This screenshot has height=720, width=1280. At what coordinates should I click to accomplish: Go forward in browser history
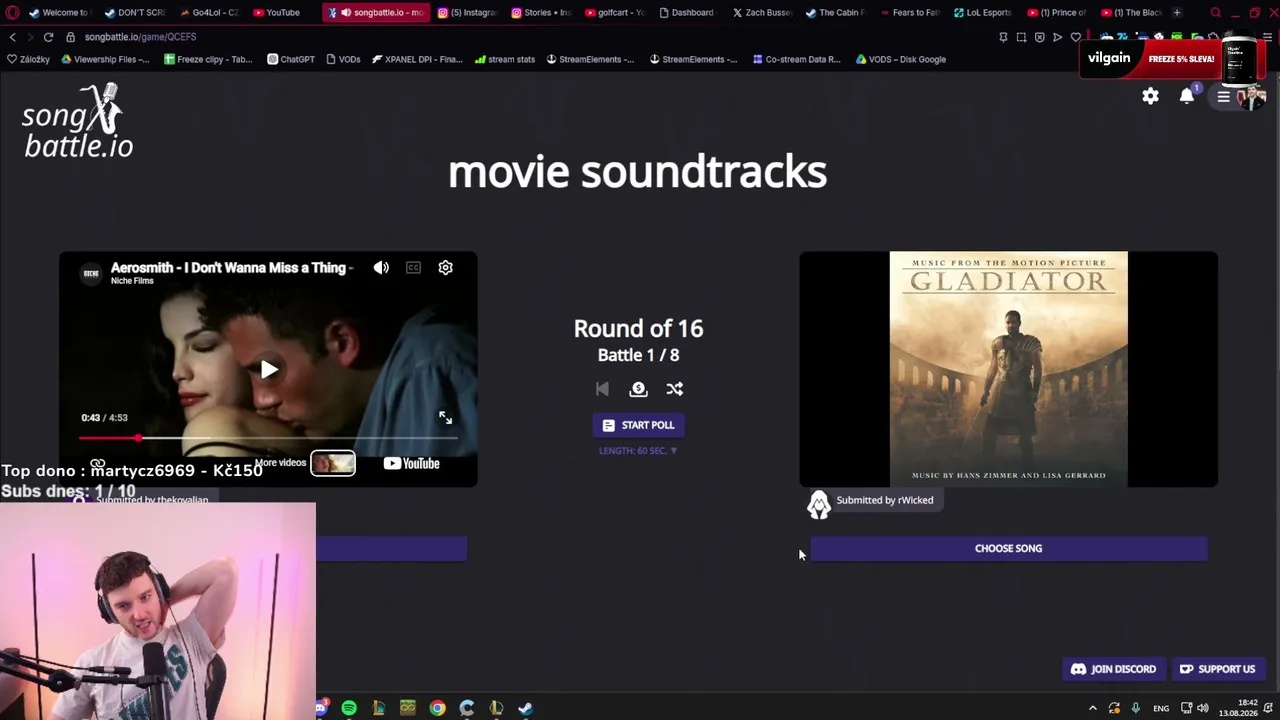(x=30, y=37)
